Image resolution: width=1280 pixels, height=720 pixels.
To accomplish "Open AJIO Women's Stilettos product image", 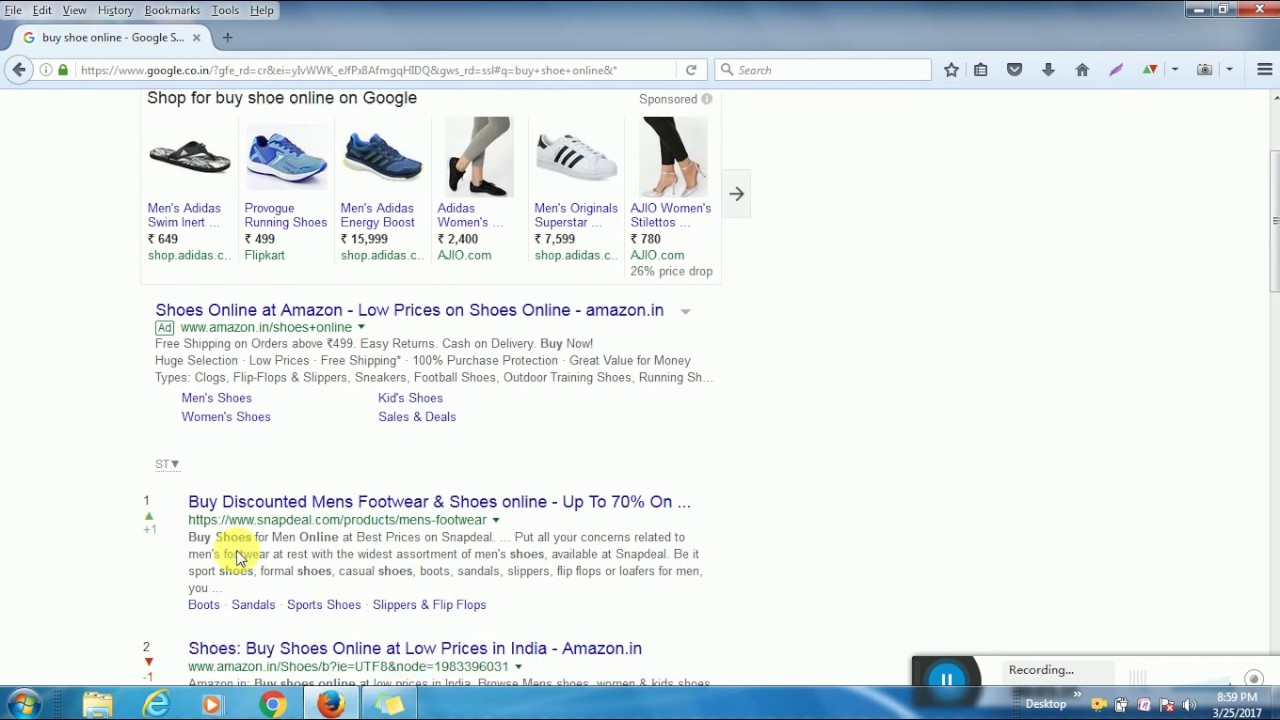I will 672,157.
